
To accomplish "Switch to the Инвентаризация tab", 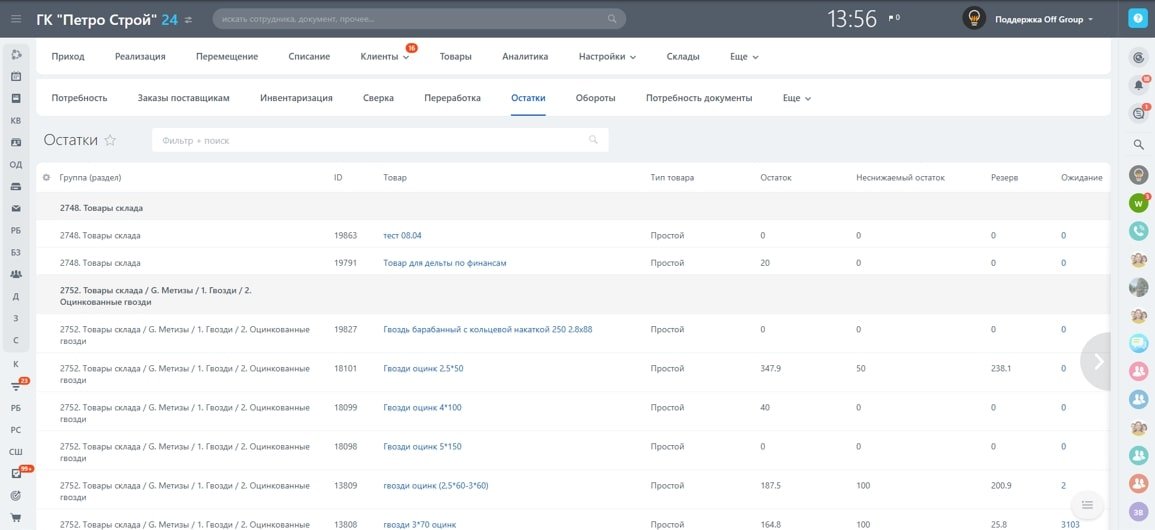I will 296,98.
